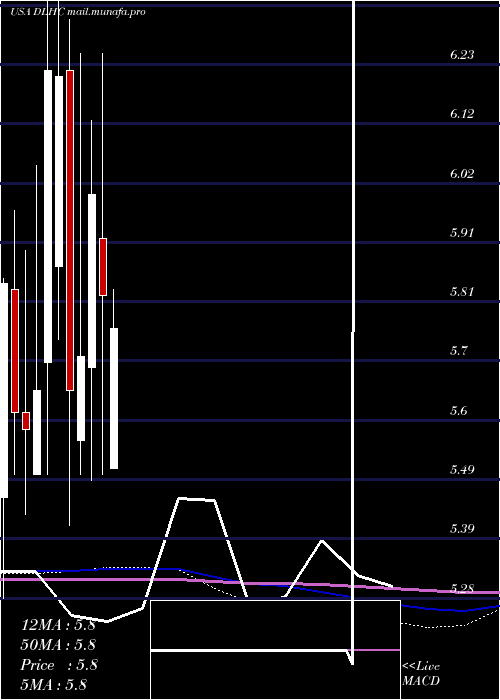Click the MACD inset panel
This screenshot has height=700, width=500.
point(275,650)
